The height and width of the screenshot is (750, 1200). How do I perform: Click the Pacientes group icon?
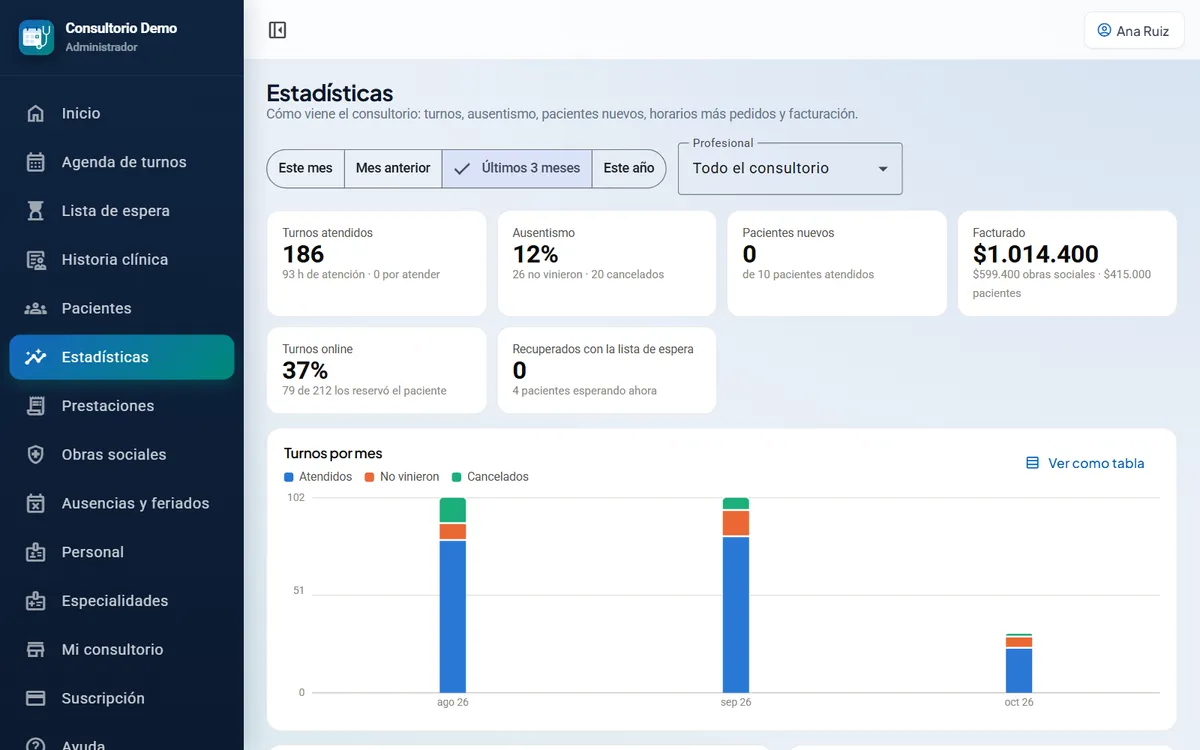tap(36, 308)
